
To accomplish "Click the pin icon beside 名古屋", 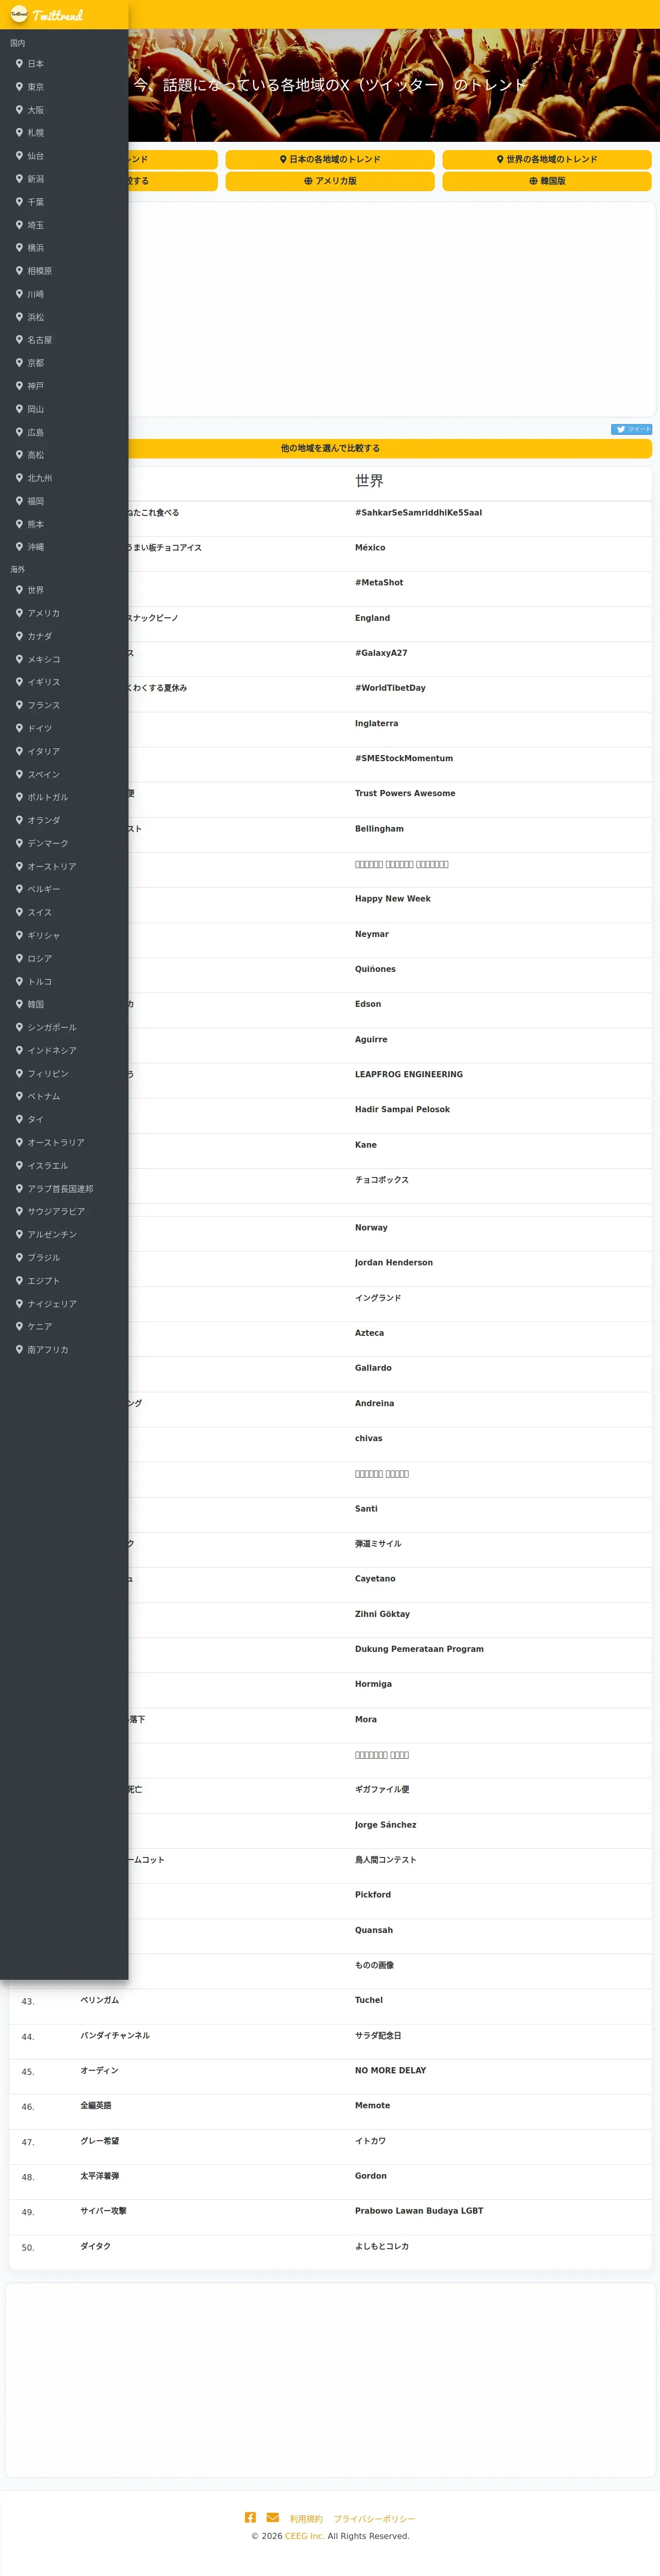I will point(19,339).
